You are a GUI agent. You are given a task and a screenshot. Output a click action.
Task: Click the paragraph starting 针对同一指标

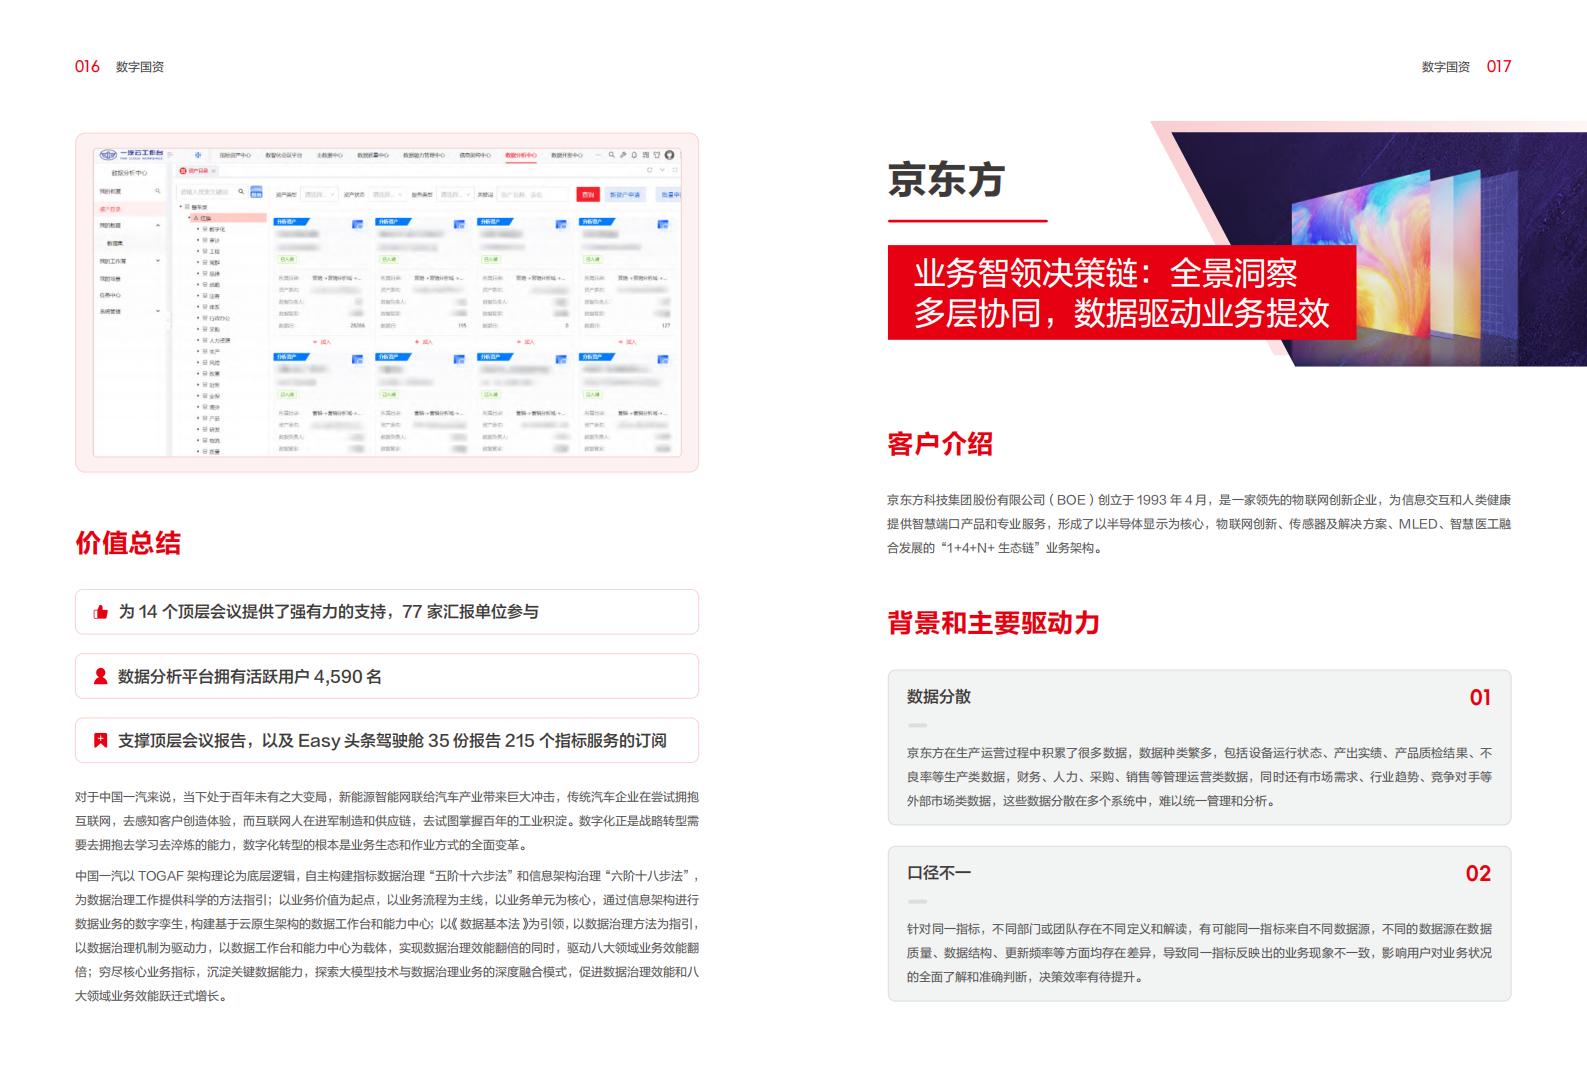click(1199, 953)
